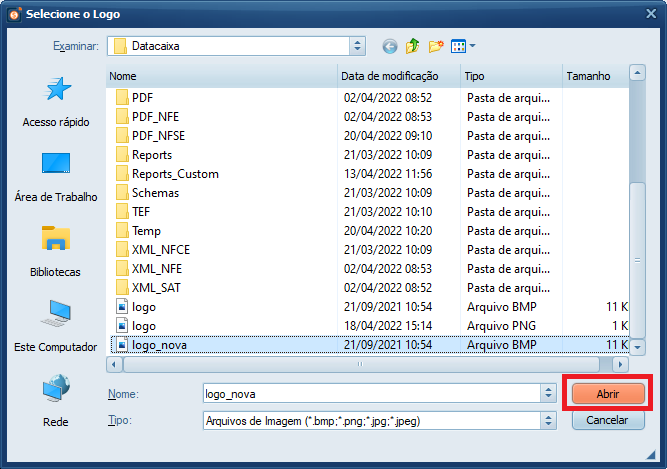This screenshot has width=667, height=469.
Task: Open Acesso rápido in sidebar
Action: pyautogui.click(x=56, y=102)
